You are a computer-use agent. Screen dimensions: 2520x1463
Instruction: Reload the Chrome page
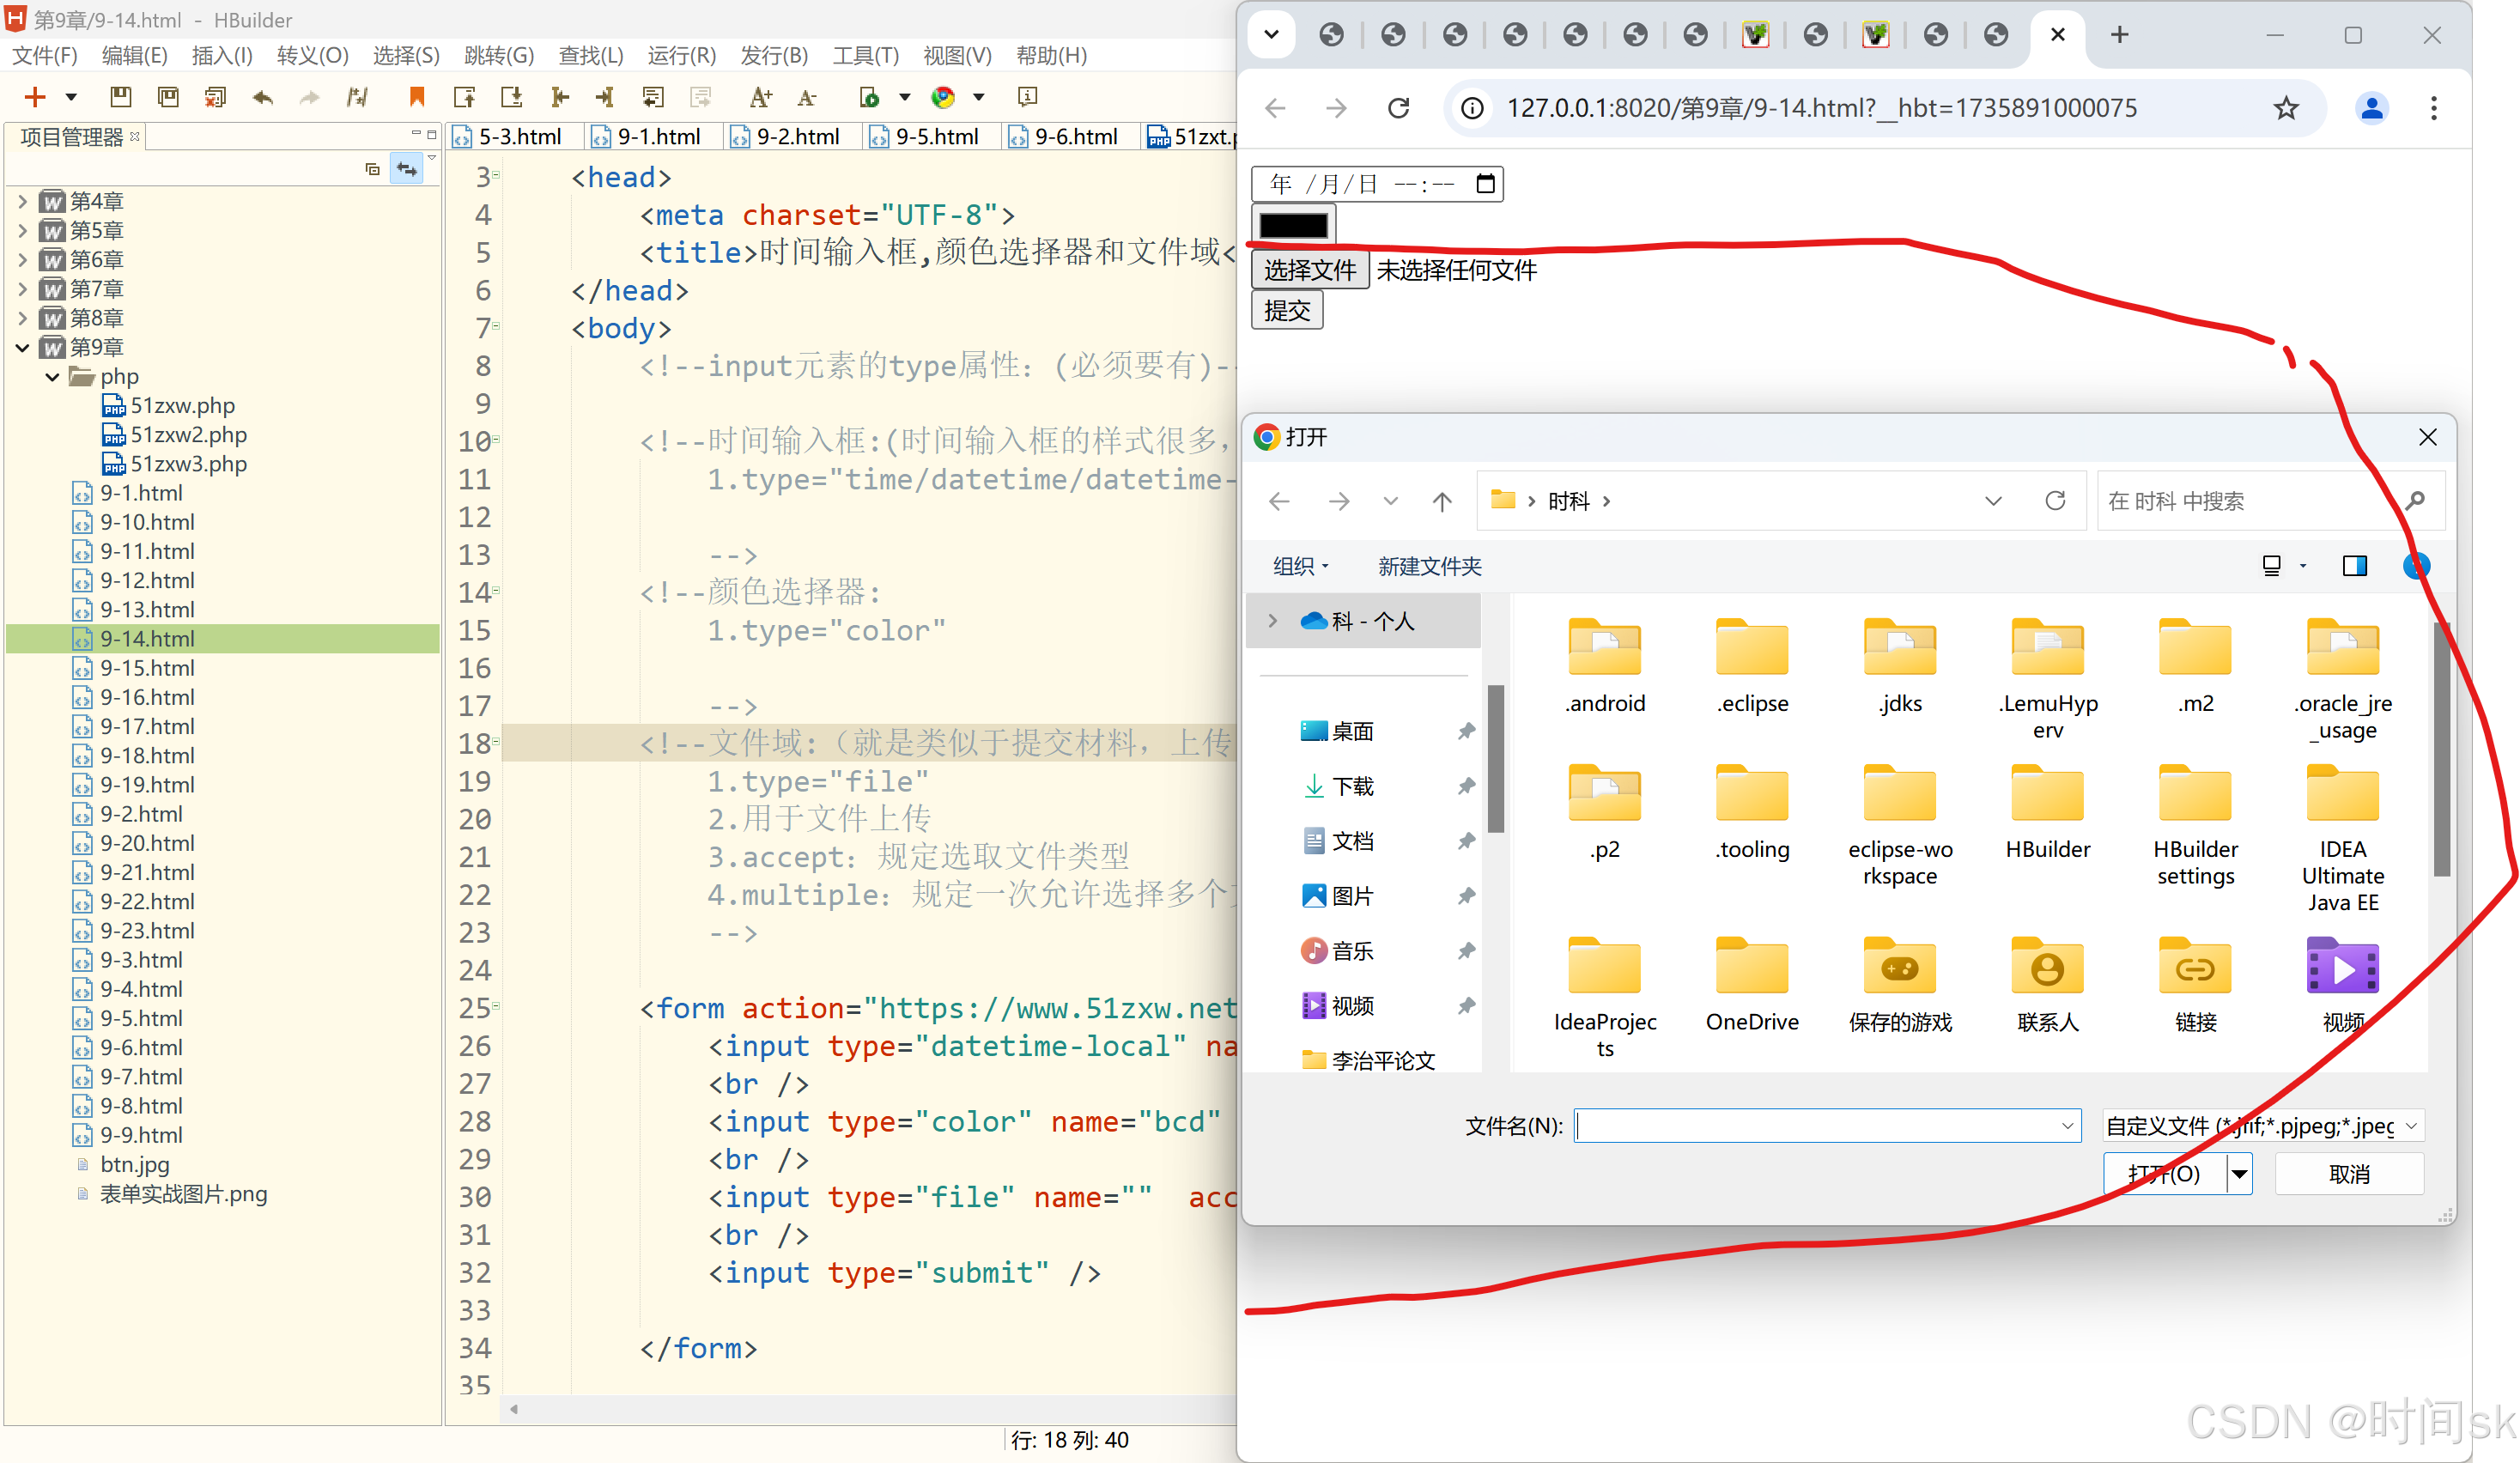click(x=1399, y=108)
